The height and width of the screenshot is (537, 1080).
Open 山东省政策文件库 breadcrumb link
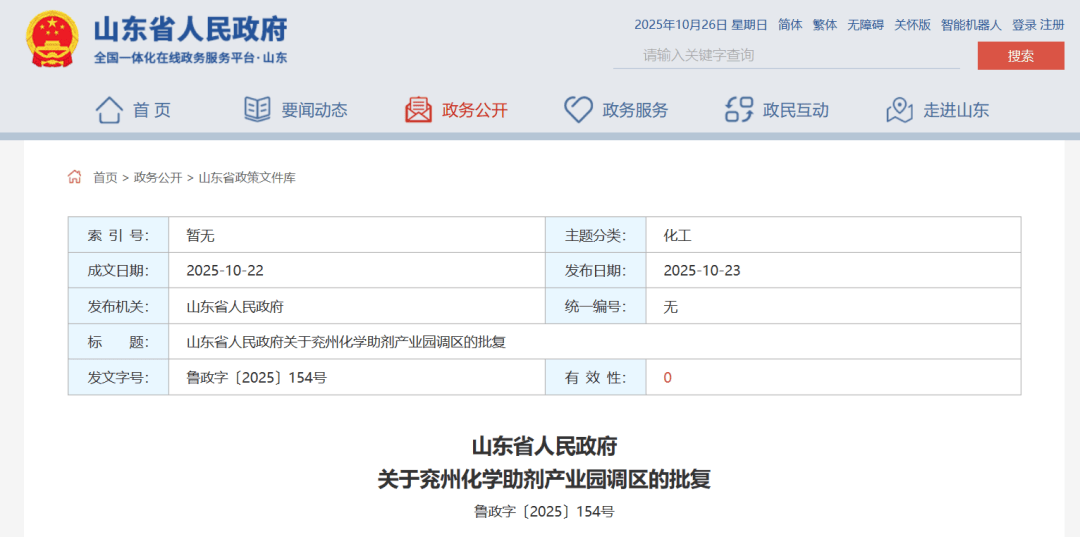(x=247, y=178)
